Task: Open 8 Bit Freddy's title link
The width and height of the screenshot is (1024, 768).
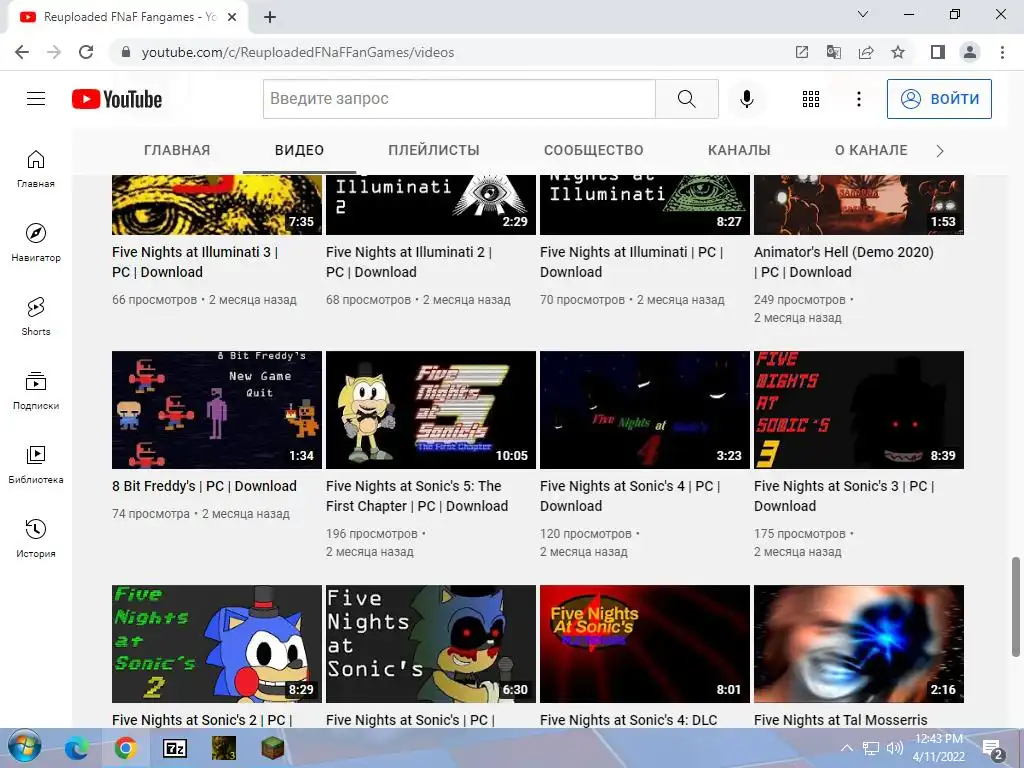Action: 204,486
